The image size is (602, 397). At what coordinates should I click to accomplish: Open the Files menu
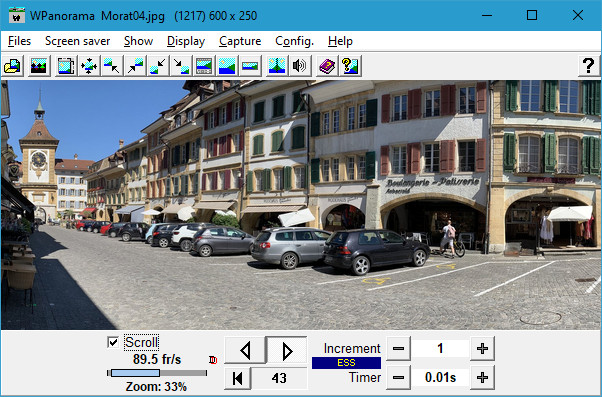[19, 41]
